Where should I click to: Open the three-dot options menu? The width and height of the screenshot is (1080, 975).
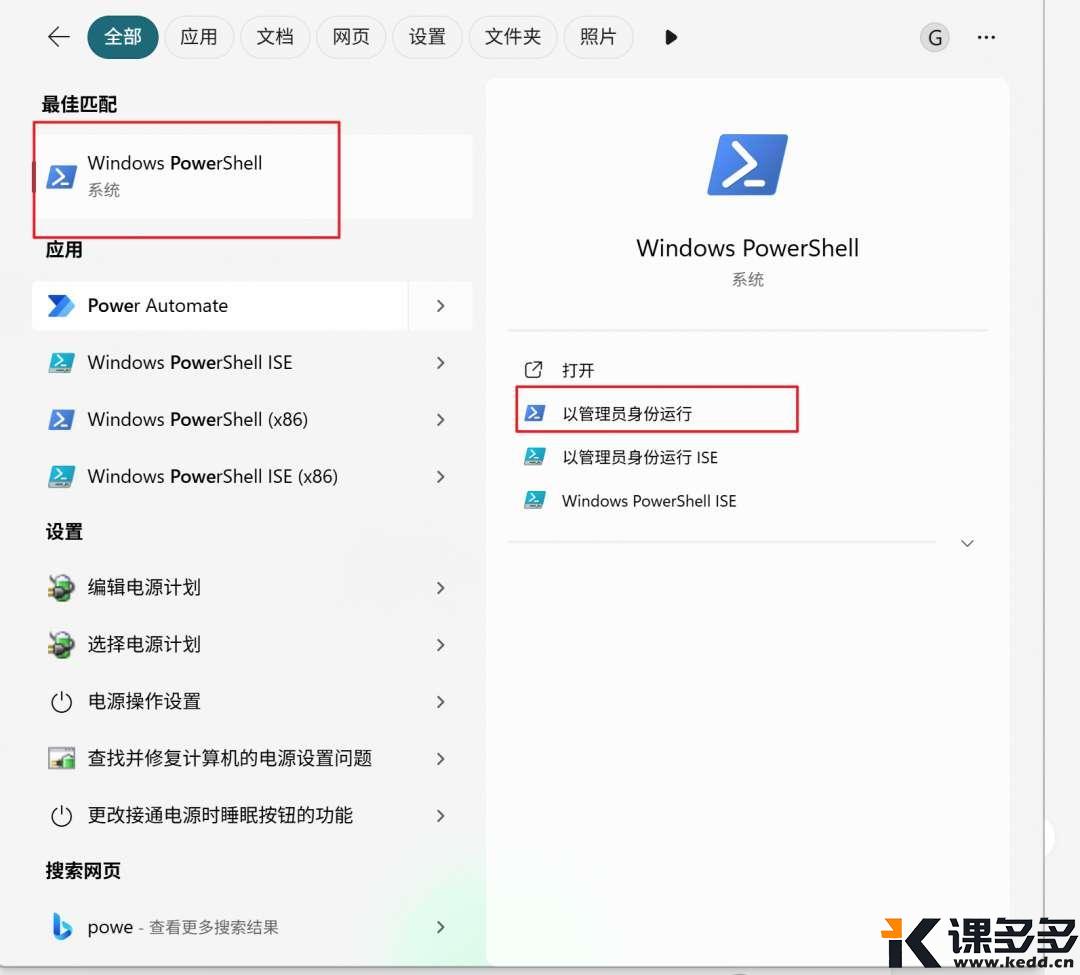point(986,37)
